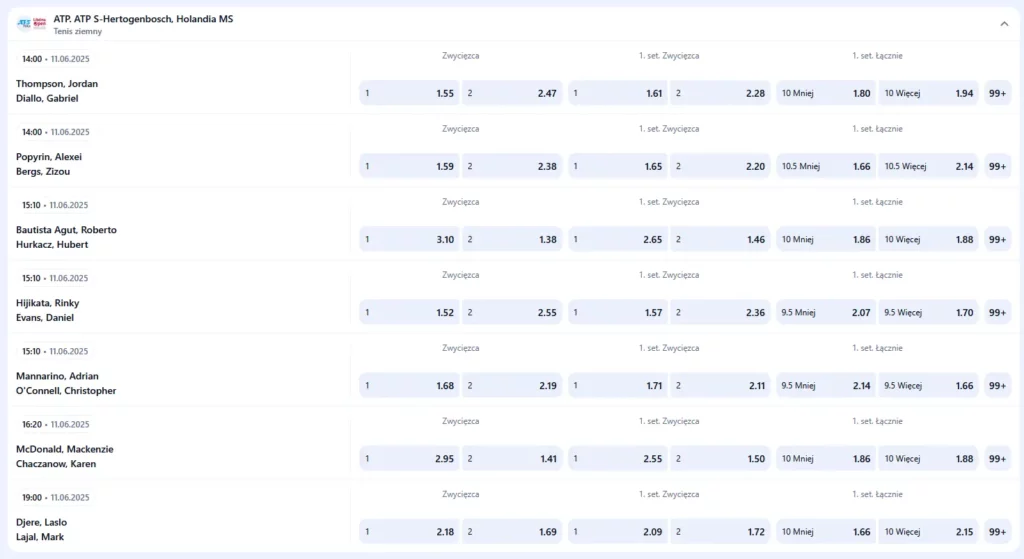Pick Djere winner odds 2.18
This screenshot has width=1024, height=559.
pos(410,531)
